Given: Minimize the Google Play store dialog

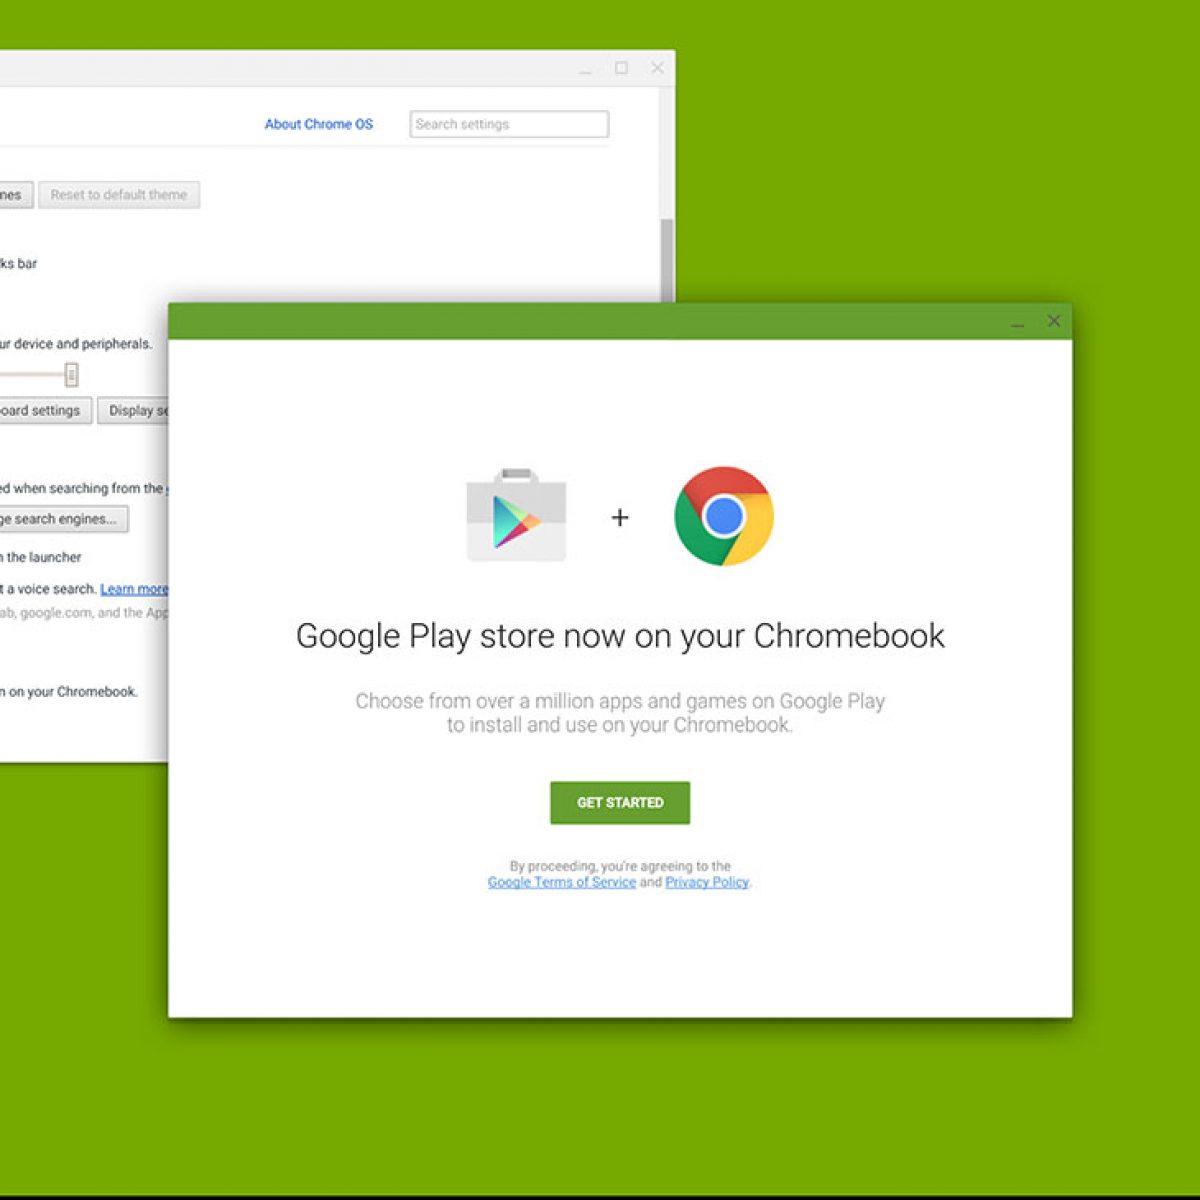Looking at the screenshot, I should point(1017,323).
